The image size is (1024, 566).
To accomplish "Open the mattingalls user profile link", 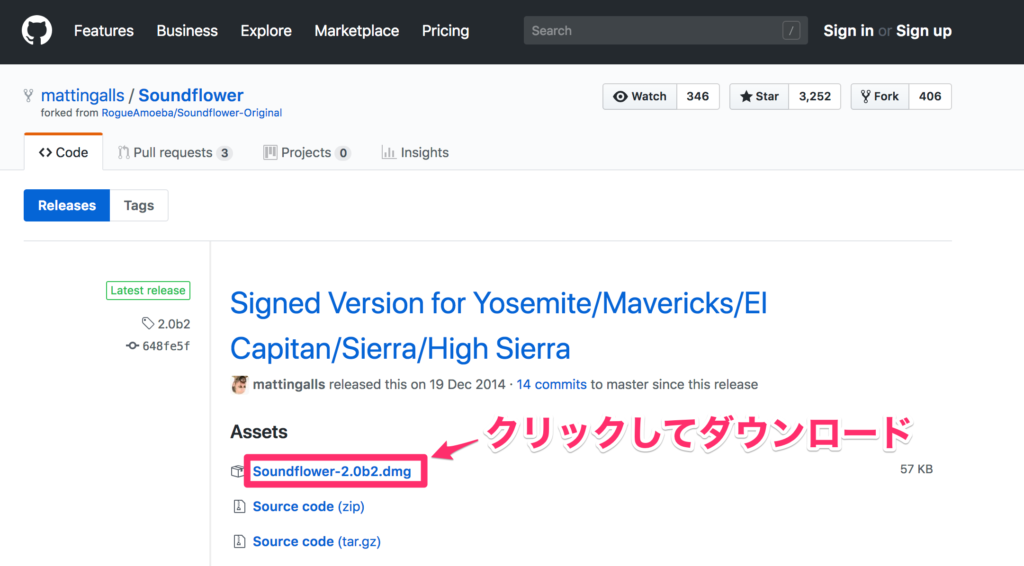I will point(82,95).
